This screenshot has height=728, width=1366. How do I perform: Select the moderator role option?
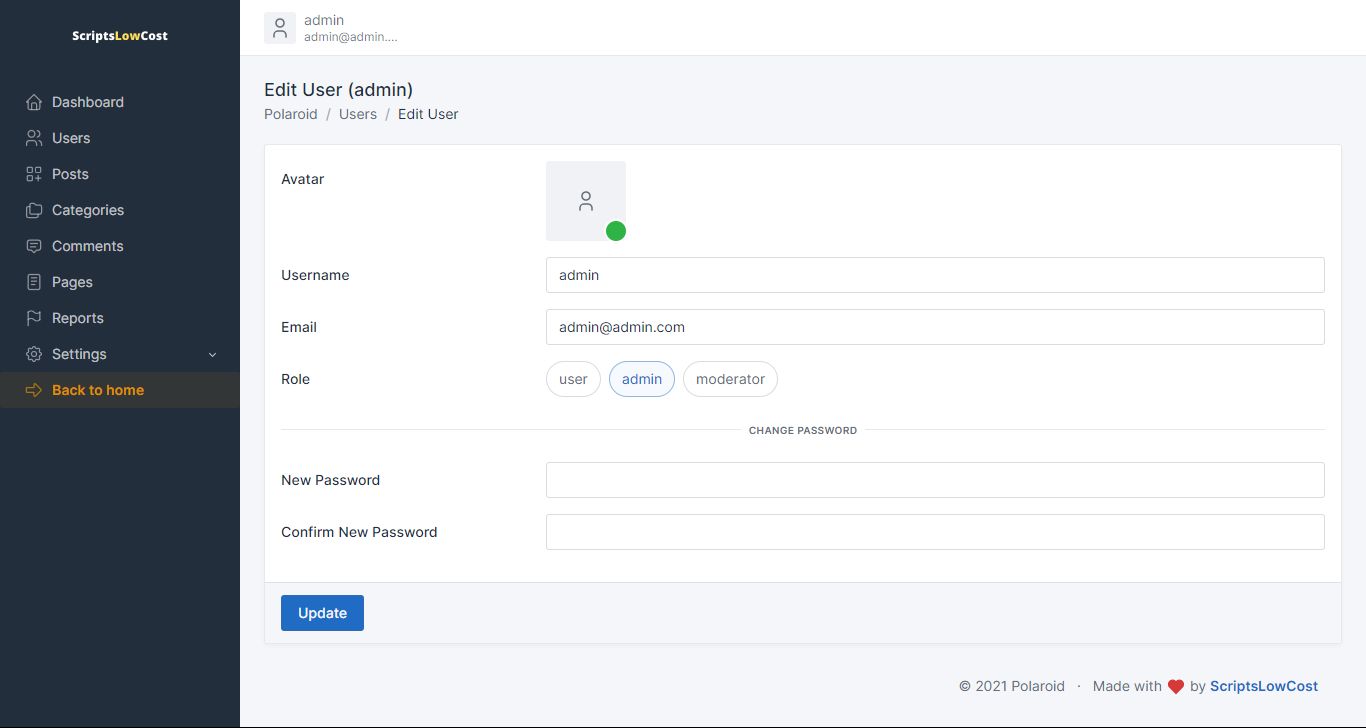(730, 379)
